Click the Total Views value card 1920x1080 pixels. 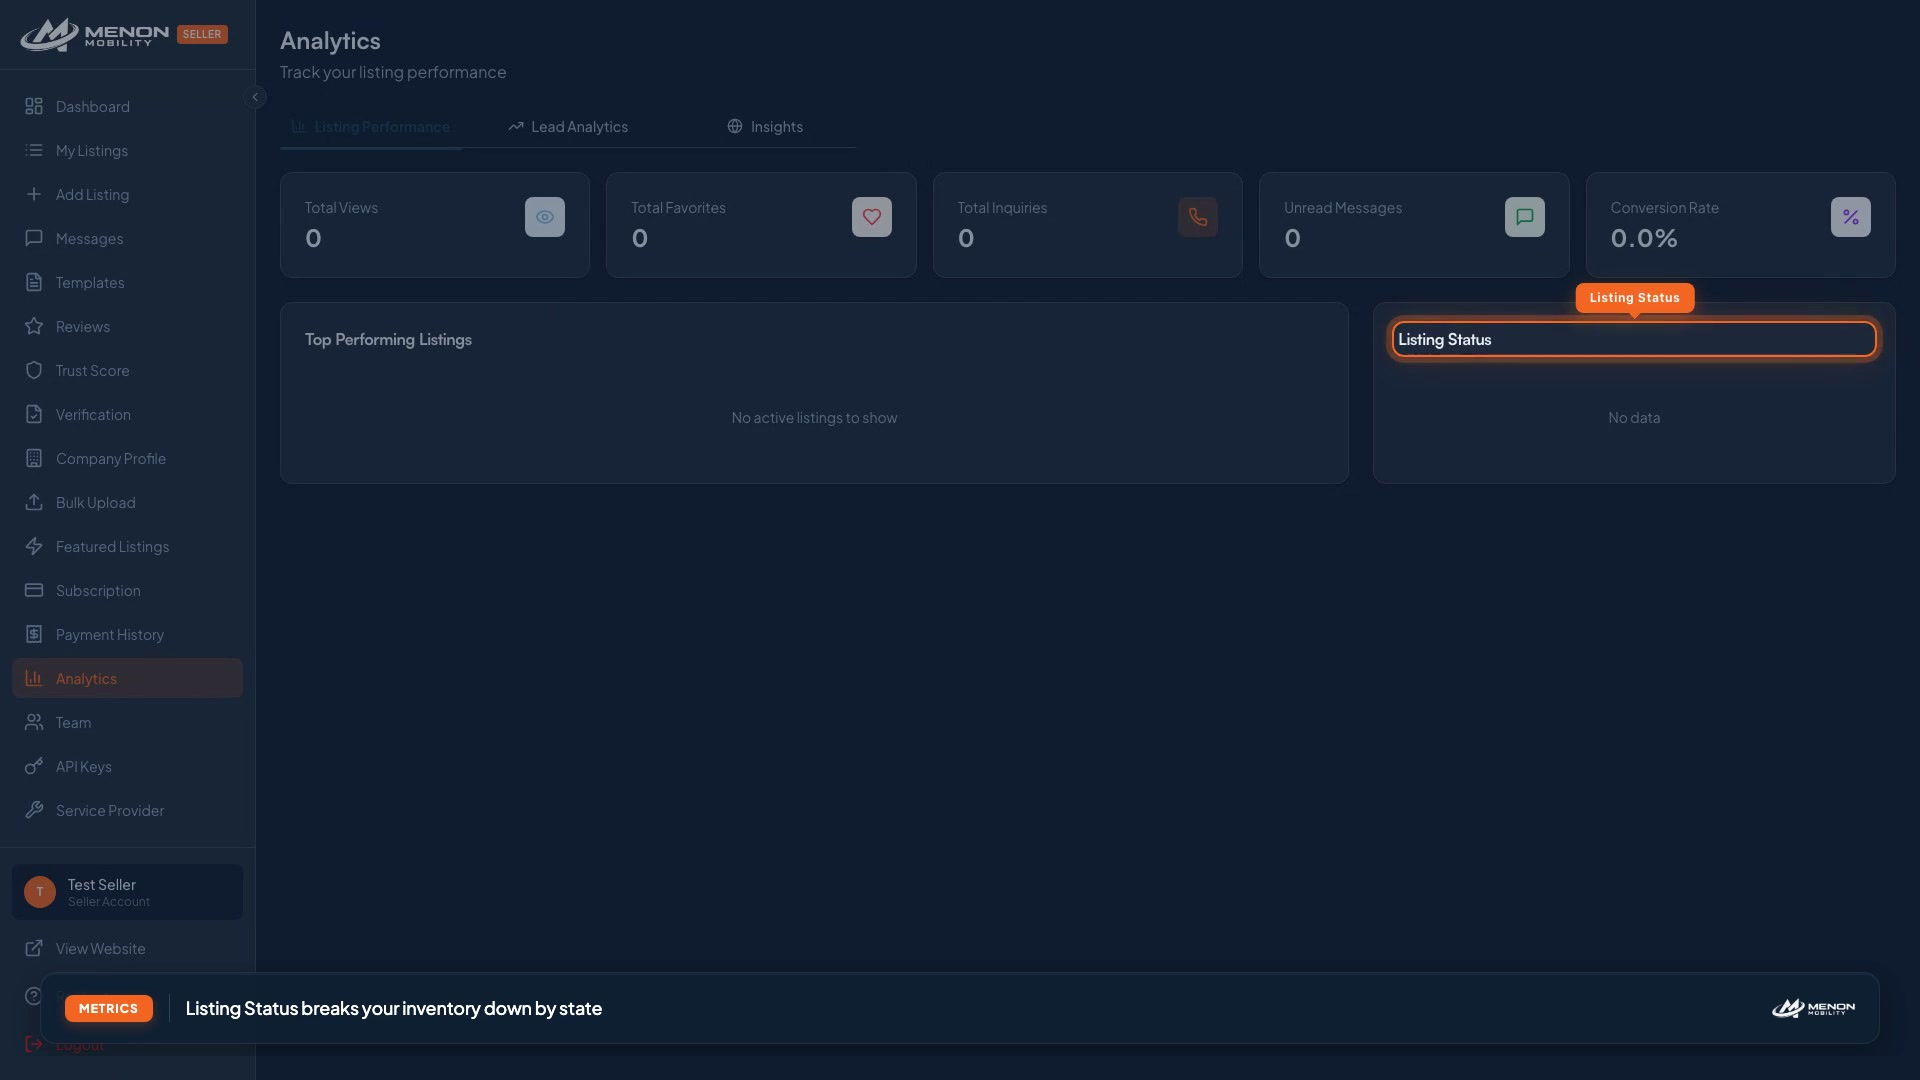coord(435,225)
